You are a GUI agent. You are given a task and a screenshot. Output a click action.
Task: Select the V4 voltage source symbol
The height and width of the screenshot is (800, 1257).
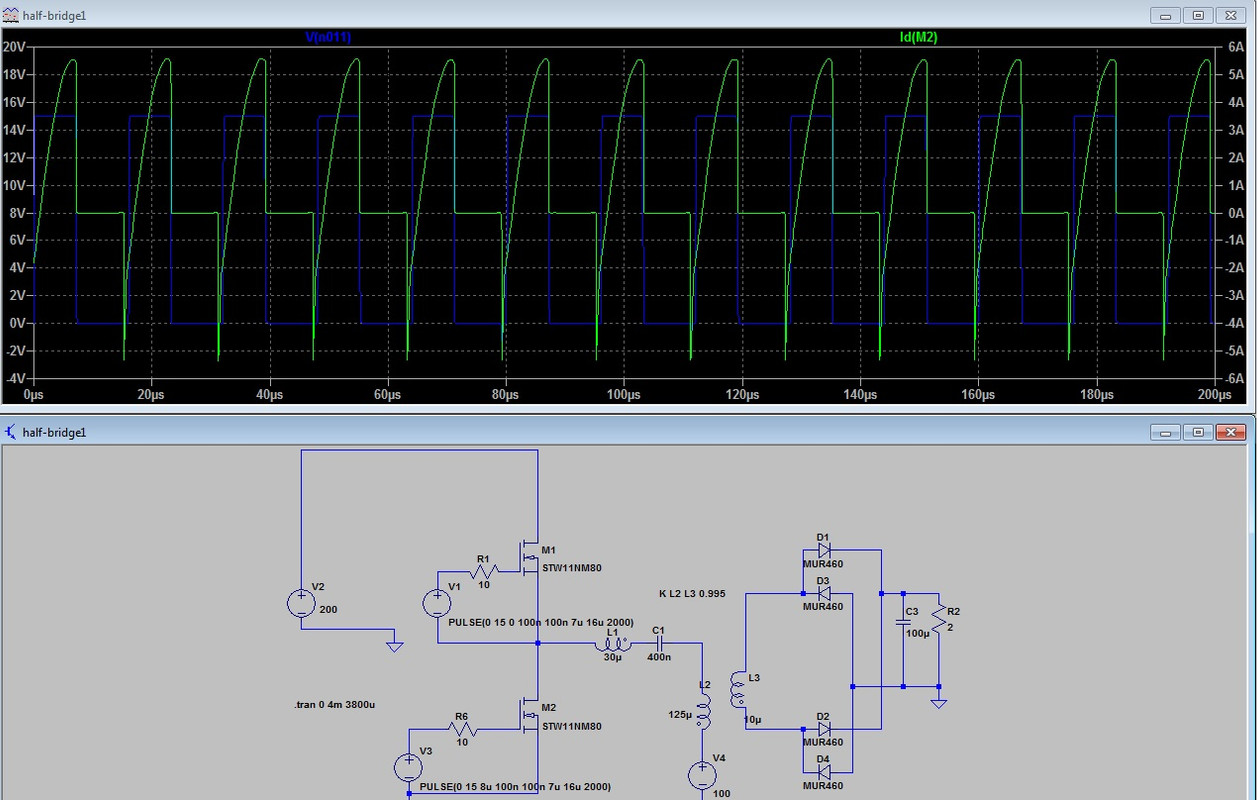(x=702, y=774)
